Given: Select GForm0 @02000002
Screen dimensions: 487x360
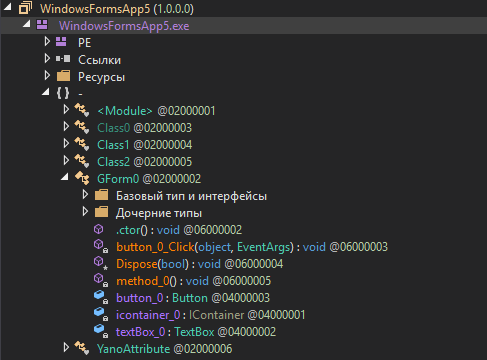Looking at the screenshot, I should pyautogui.click(x=149, y=179).
